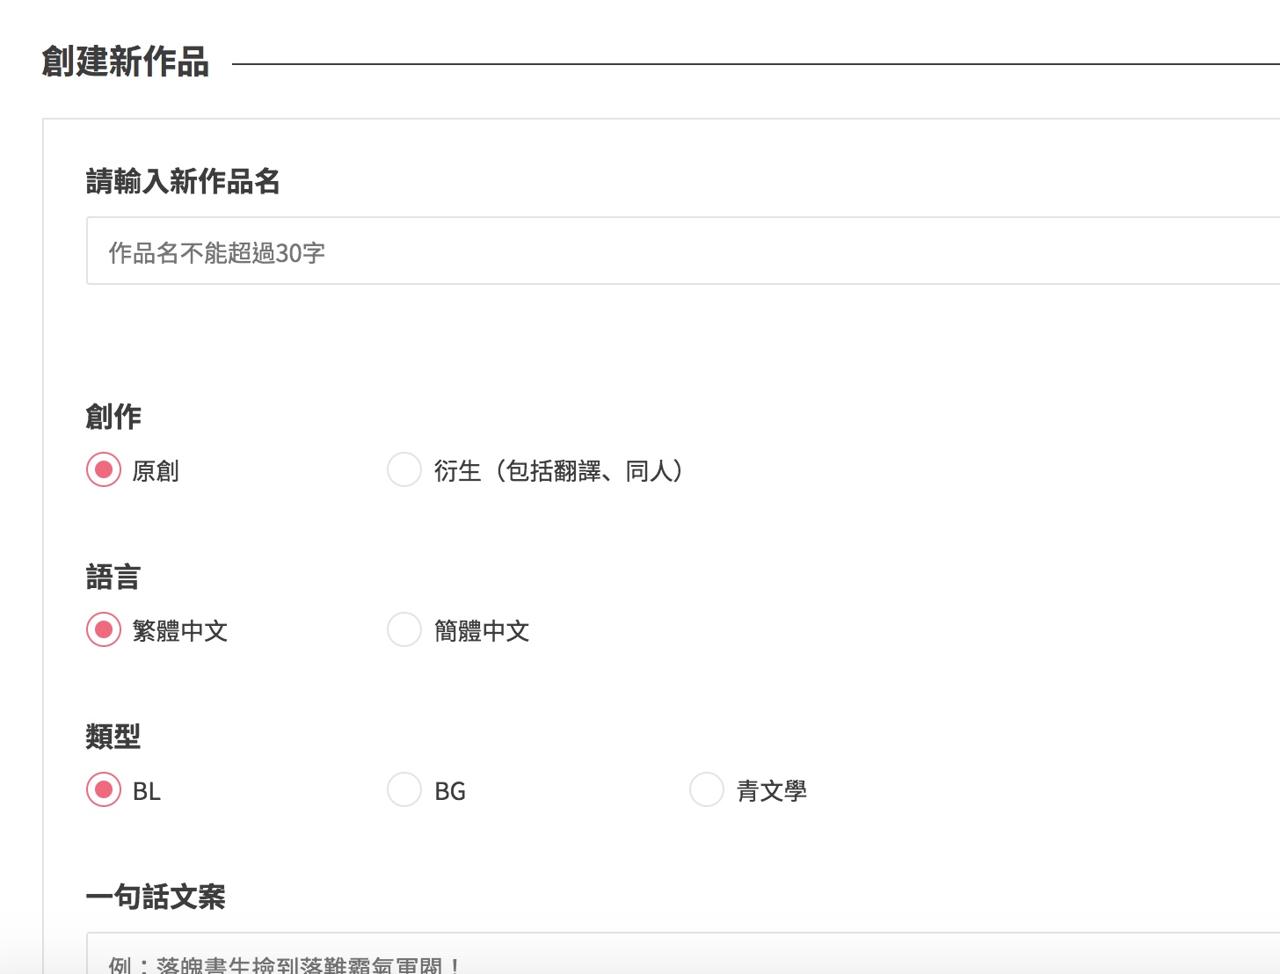This screenshot has width=1280, height=974.
Task: Select the 青文學 type option
Action: 706,789
